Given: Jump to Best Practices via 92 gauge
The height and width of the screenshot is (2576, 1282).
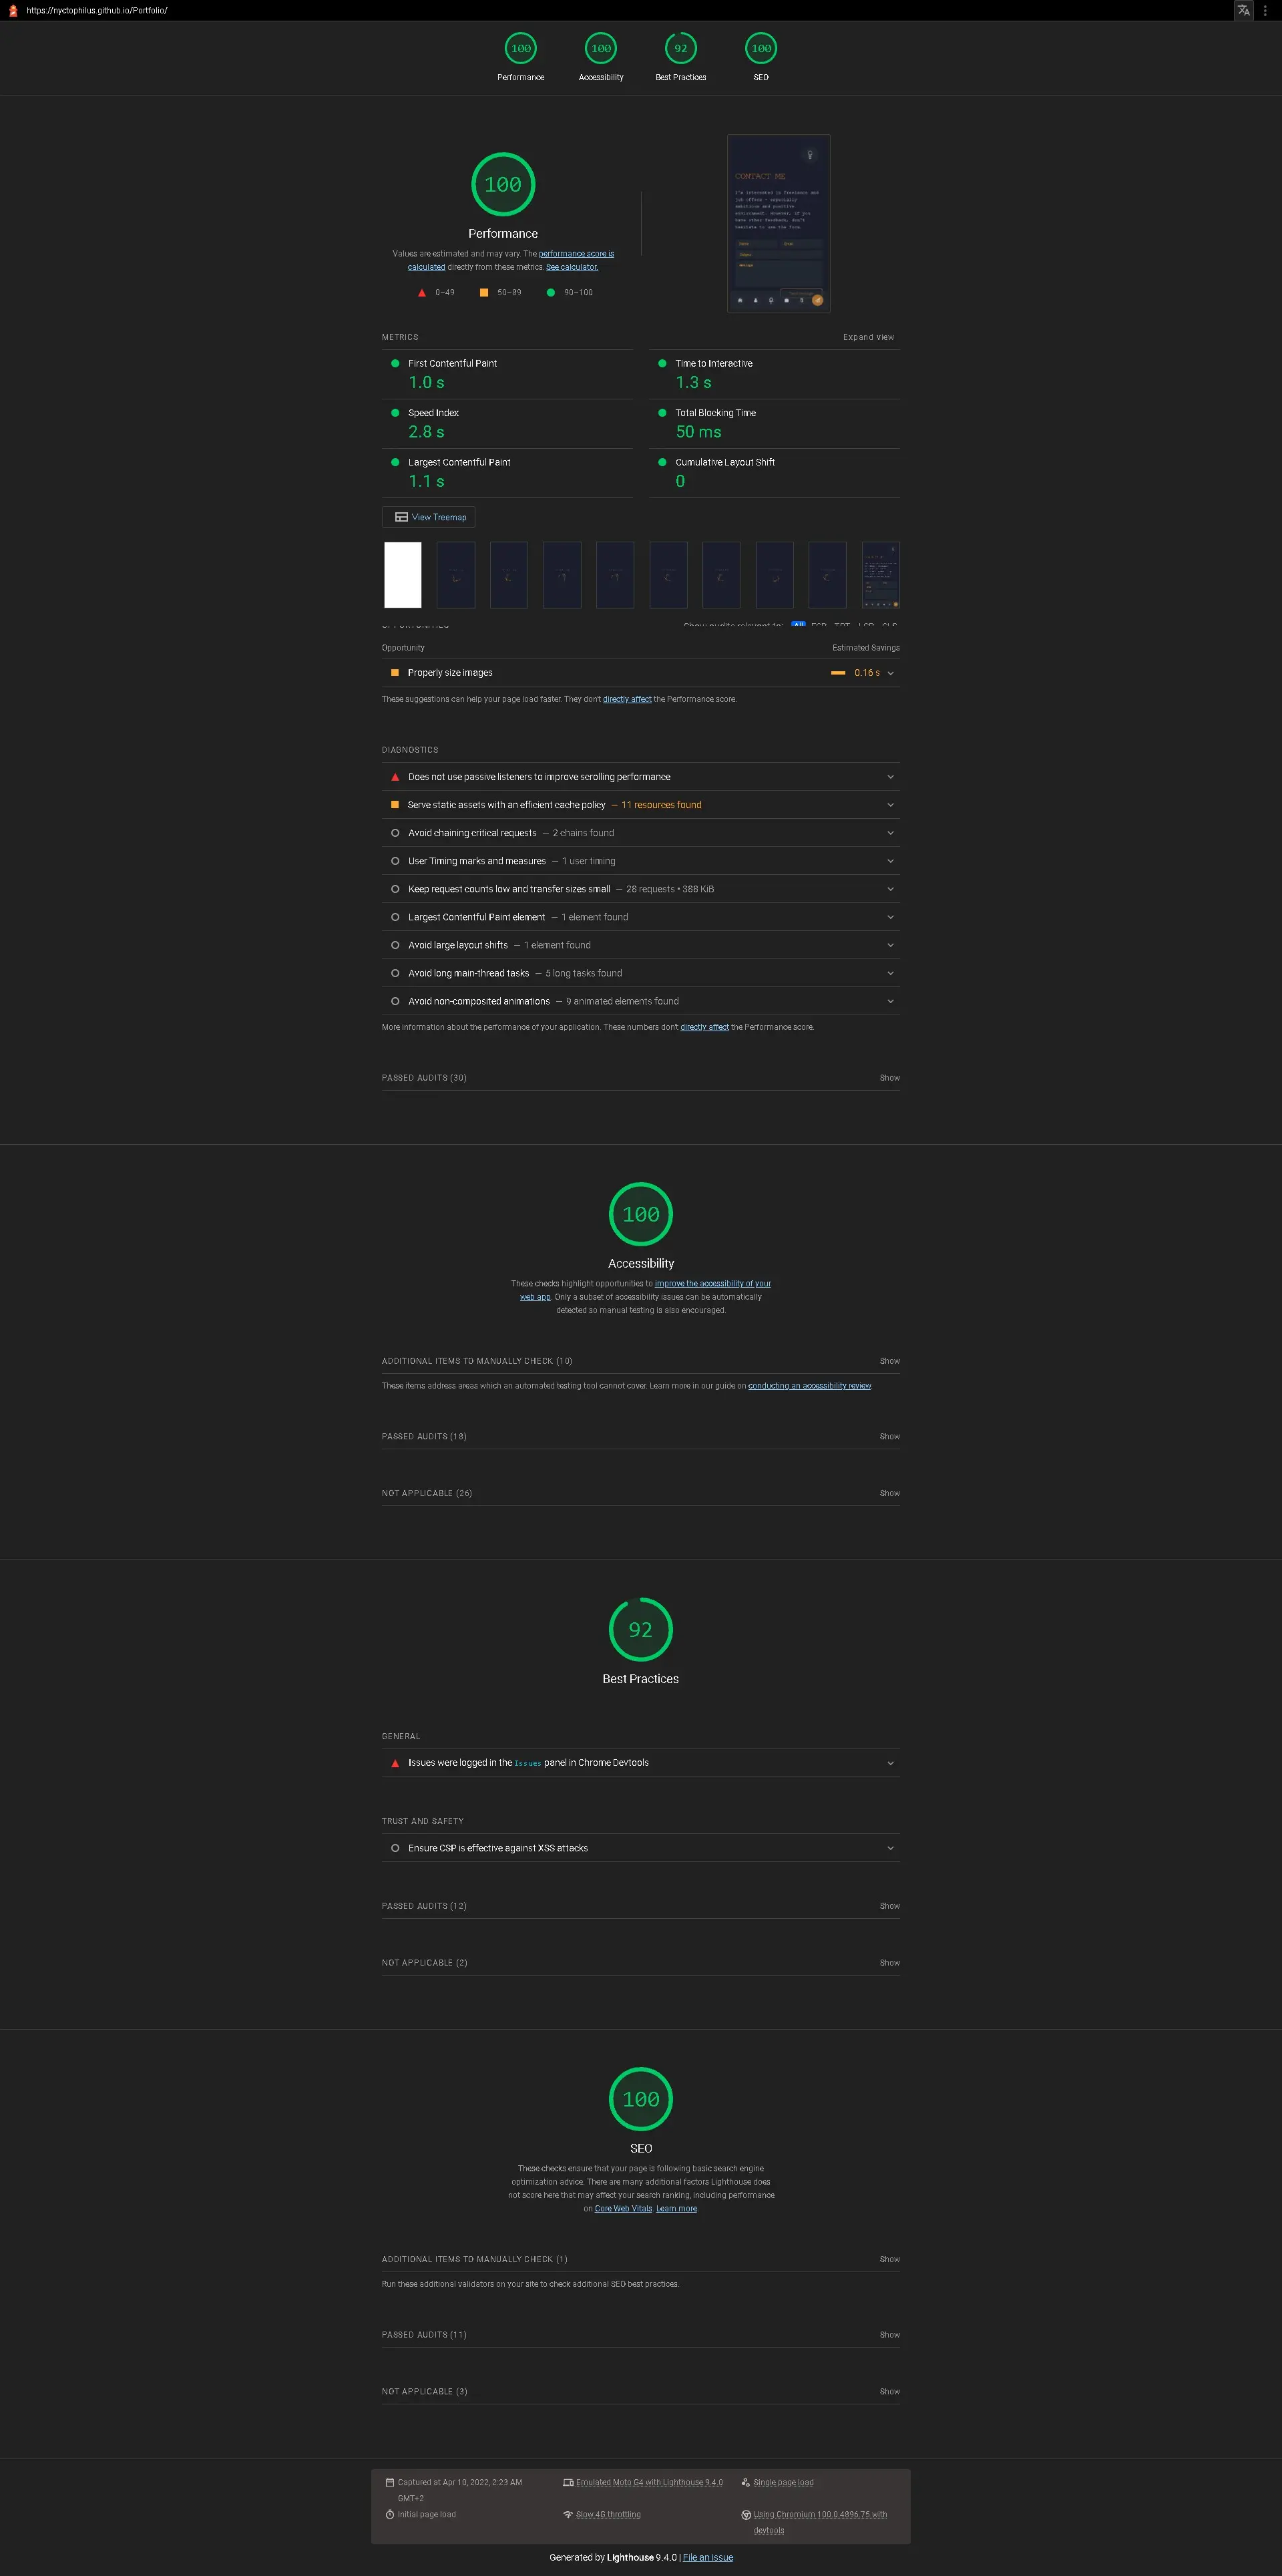Looking at the screenshot, I should coord(680,49).
